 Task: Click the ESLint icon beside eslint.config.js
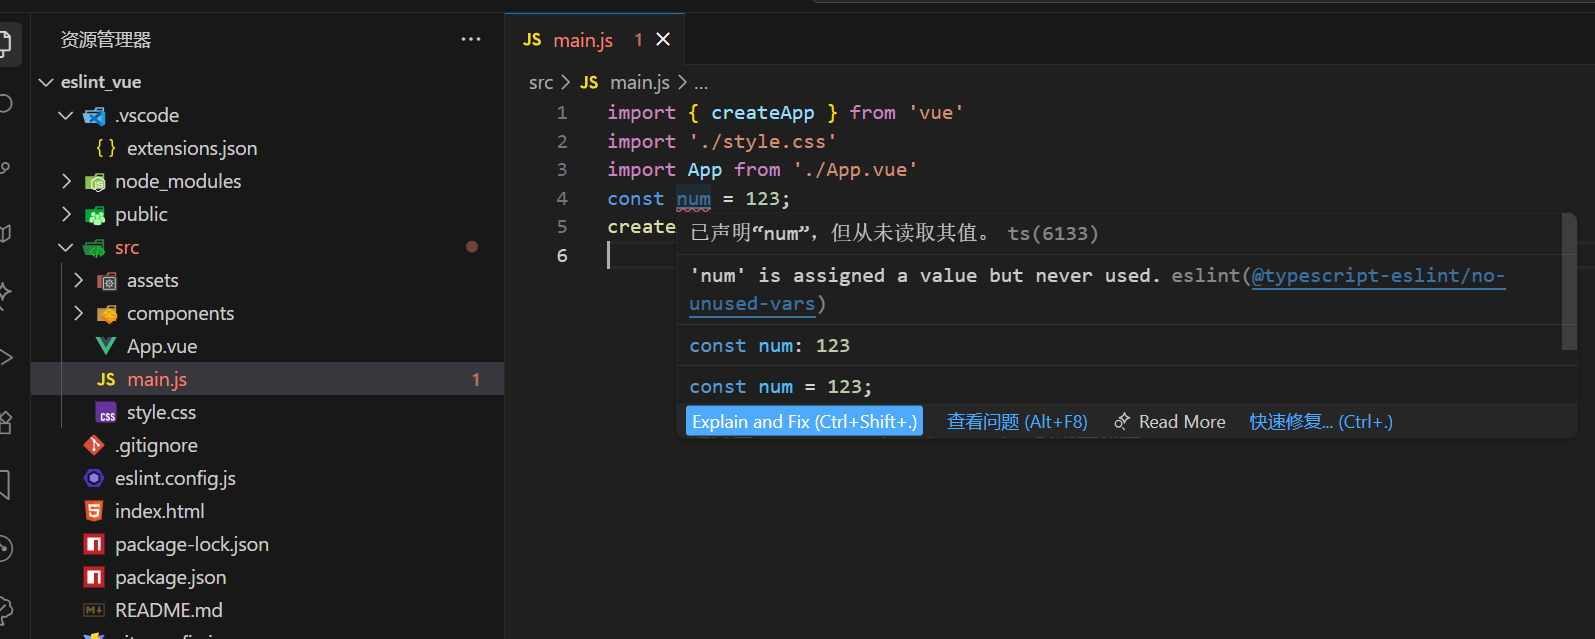94,478
